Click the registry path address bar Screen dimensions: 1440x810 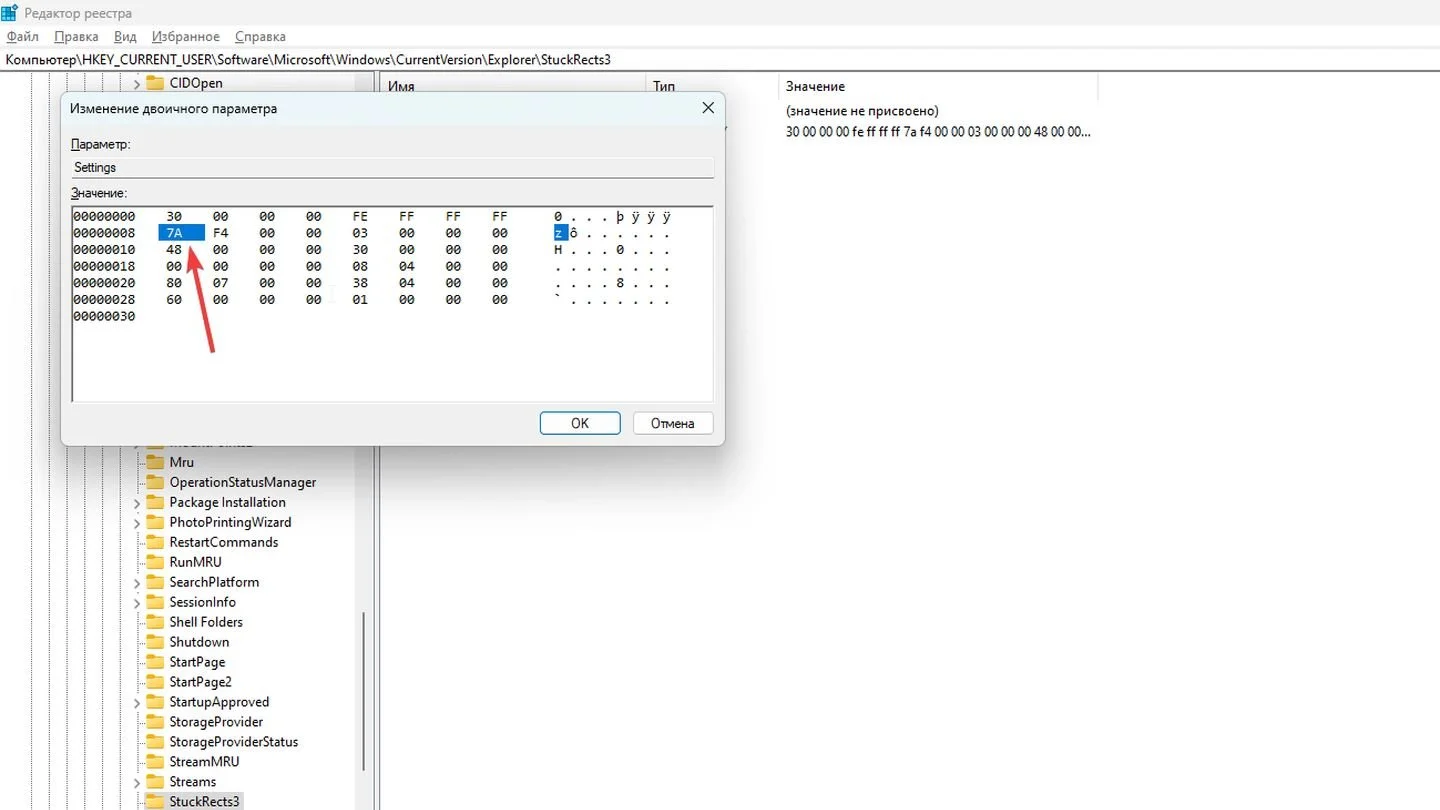(720, 60)
